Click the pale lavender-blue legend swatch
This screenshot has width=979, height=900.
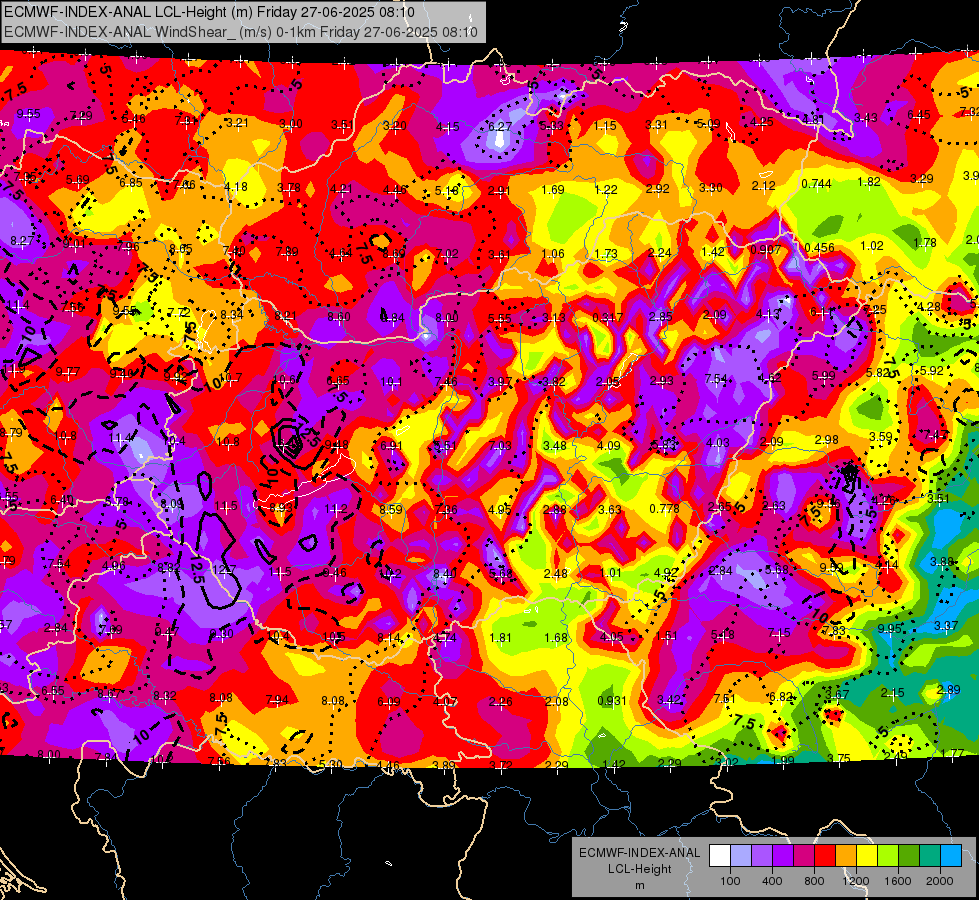pos(741,856)
